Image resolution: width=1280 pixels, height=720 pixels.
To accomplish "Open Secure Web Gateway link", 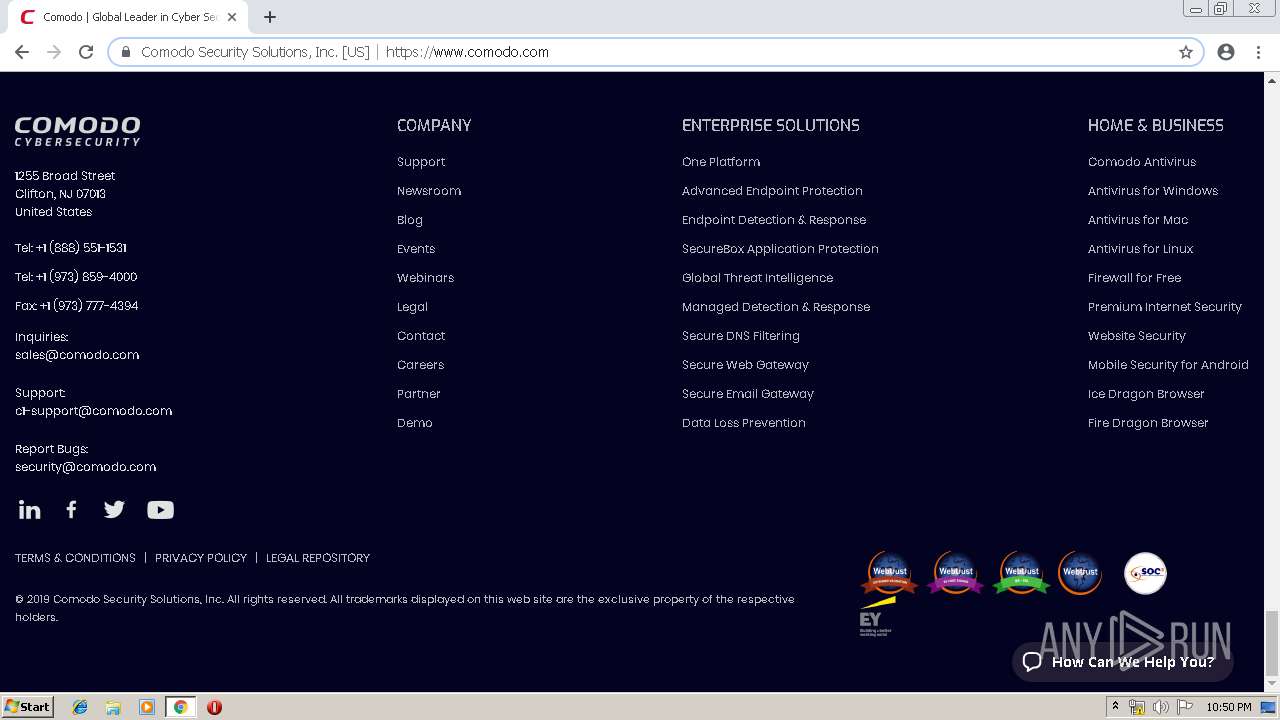I will (x=745, y=365).
